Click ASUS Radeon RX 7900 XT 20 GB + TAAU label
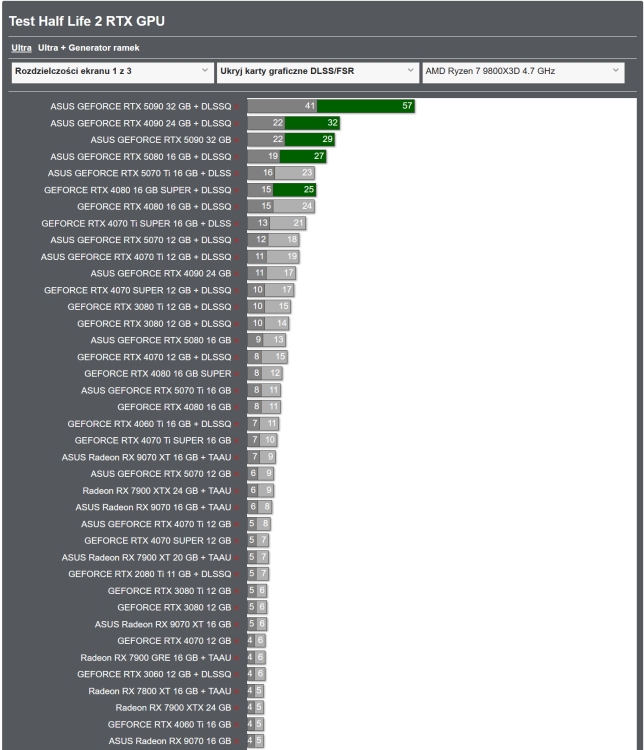644x750 pixels. tap(146, 558)
